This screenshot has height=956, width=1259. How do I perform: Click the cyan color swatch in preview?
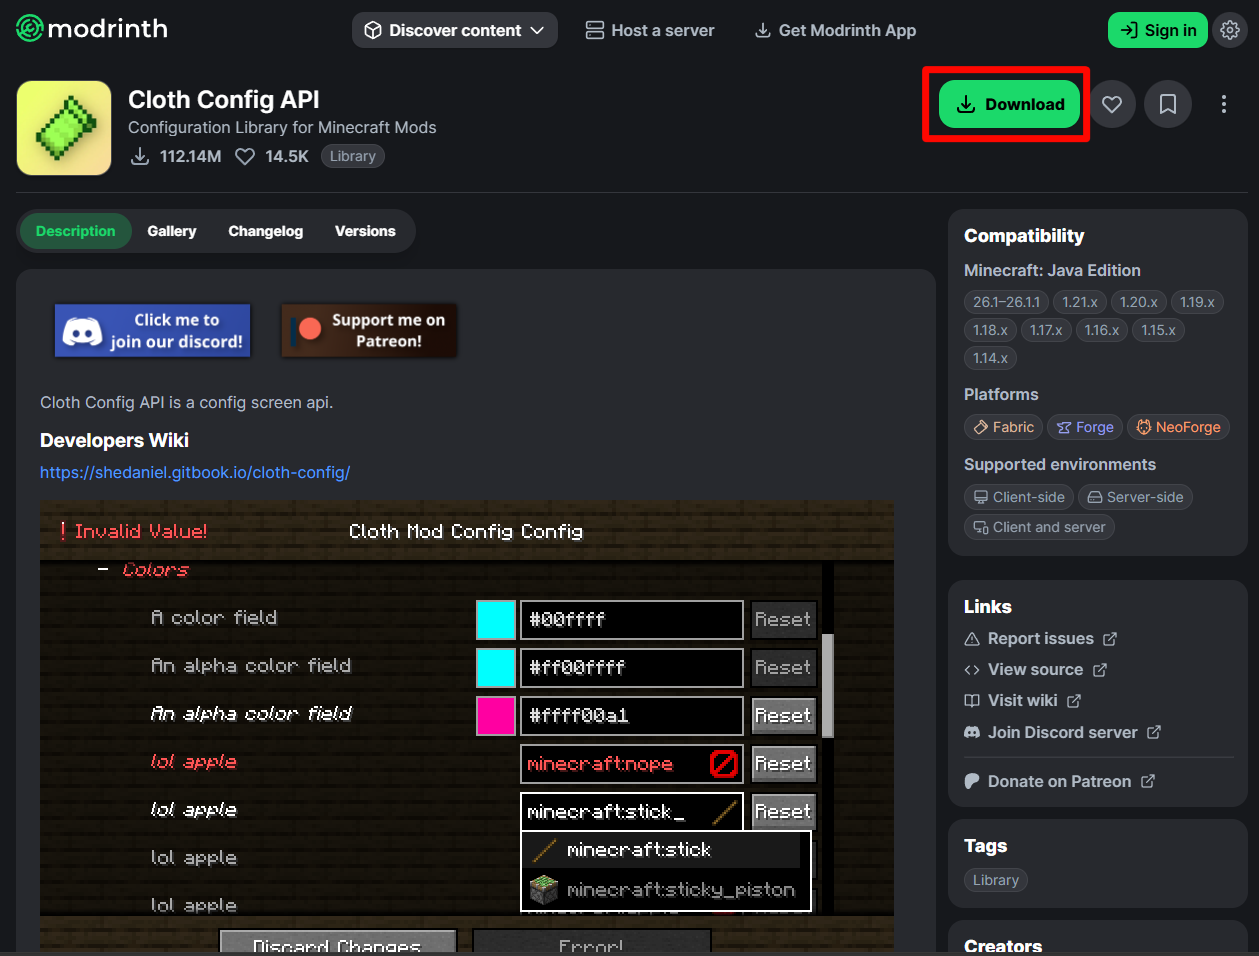pos(496,620)
